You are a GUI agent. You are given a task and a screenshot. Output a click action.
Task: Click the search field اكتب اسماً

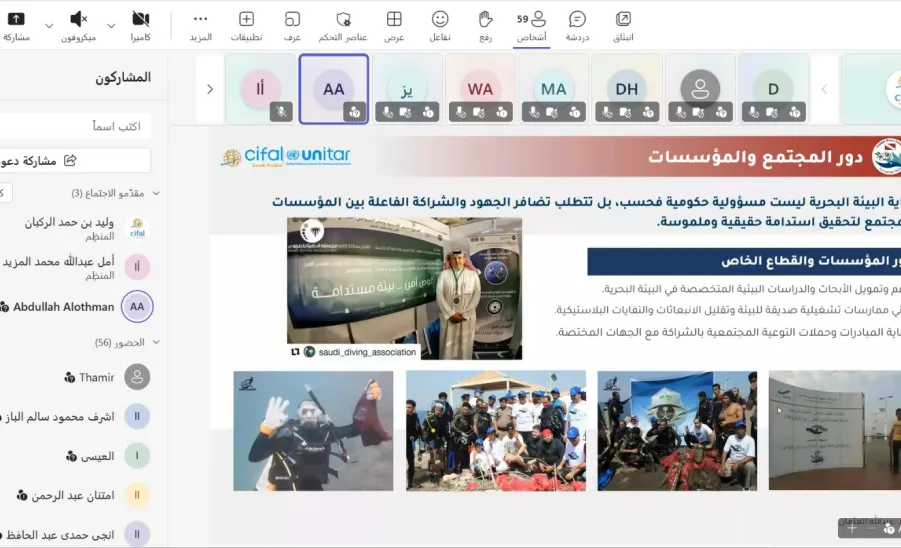75,126
